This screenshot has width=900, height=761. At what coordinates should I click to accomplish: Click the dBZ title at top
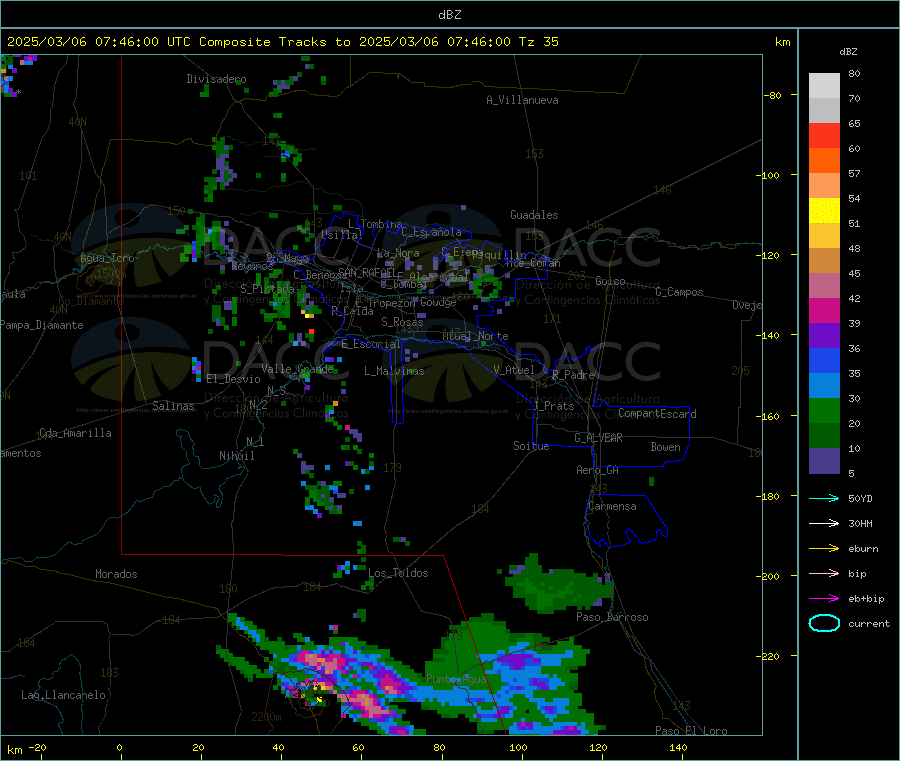tap(449, 15)
